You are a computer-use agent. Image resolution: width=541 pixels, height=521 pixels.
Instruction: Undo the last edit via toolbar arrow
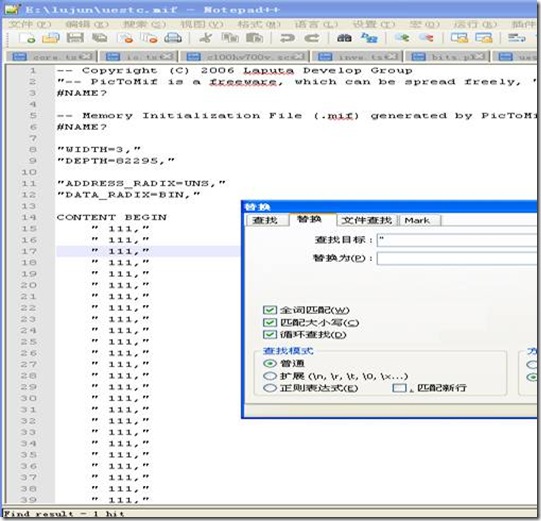(287, 38)
